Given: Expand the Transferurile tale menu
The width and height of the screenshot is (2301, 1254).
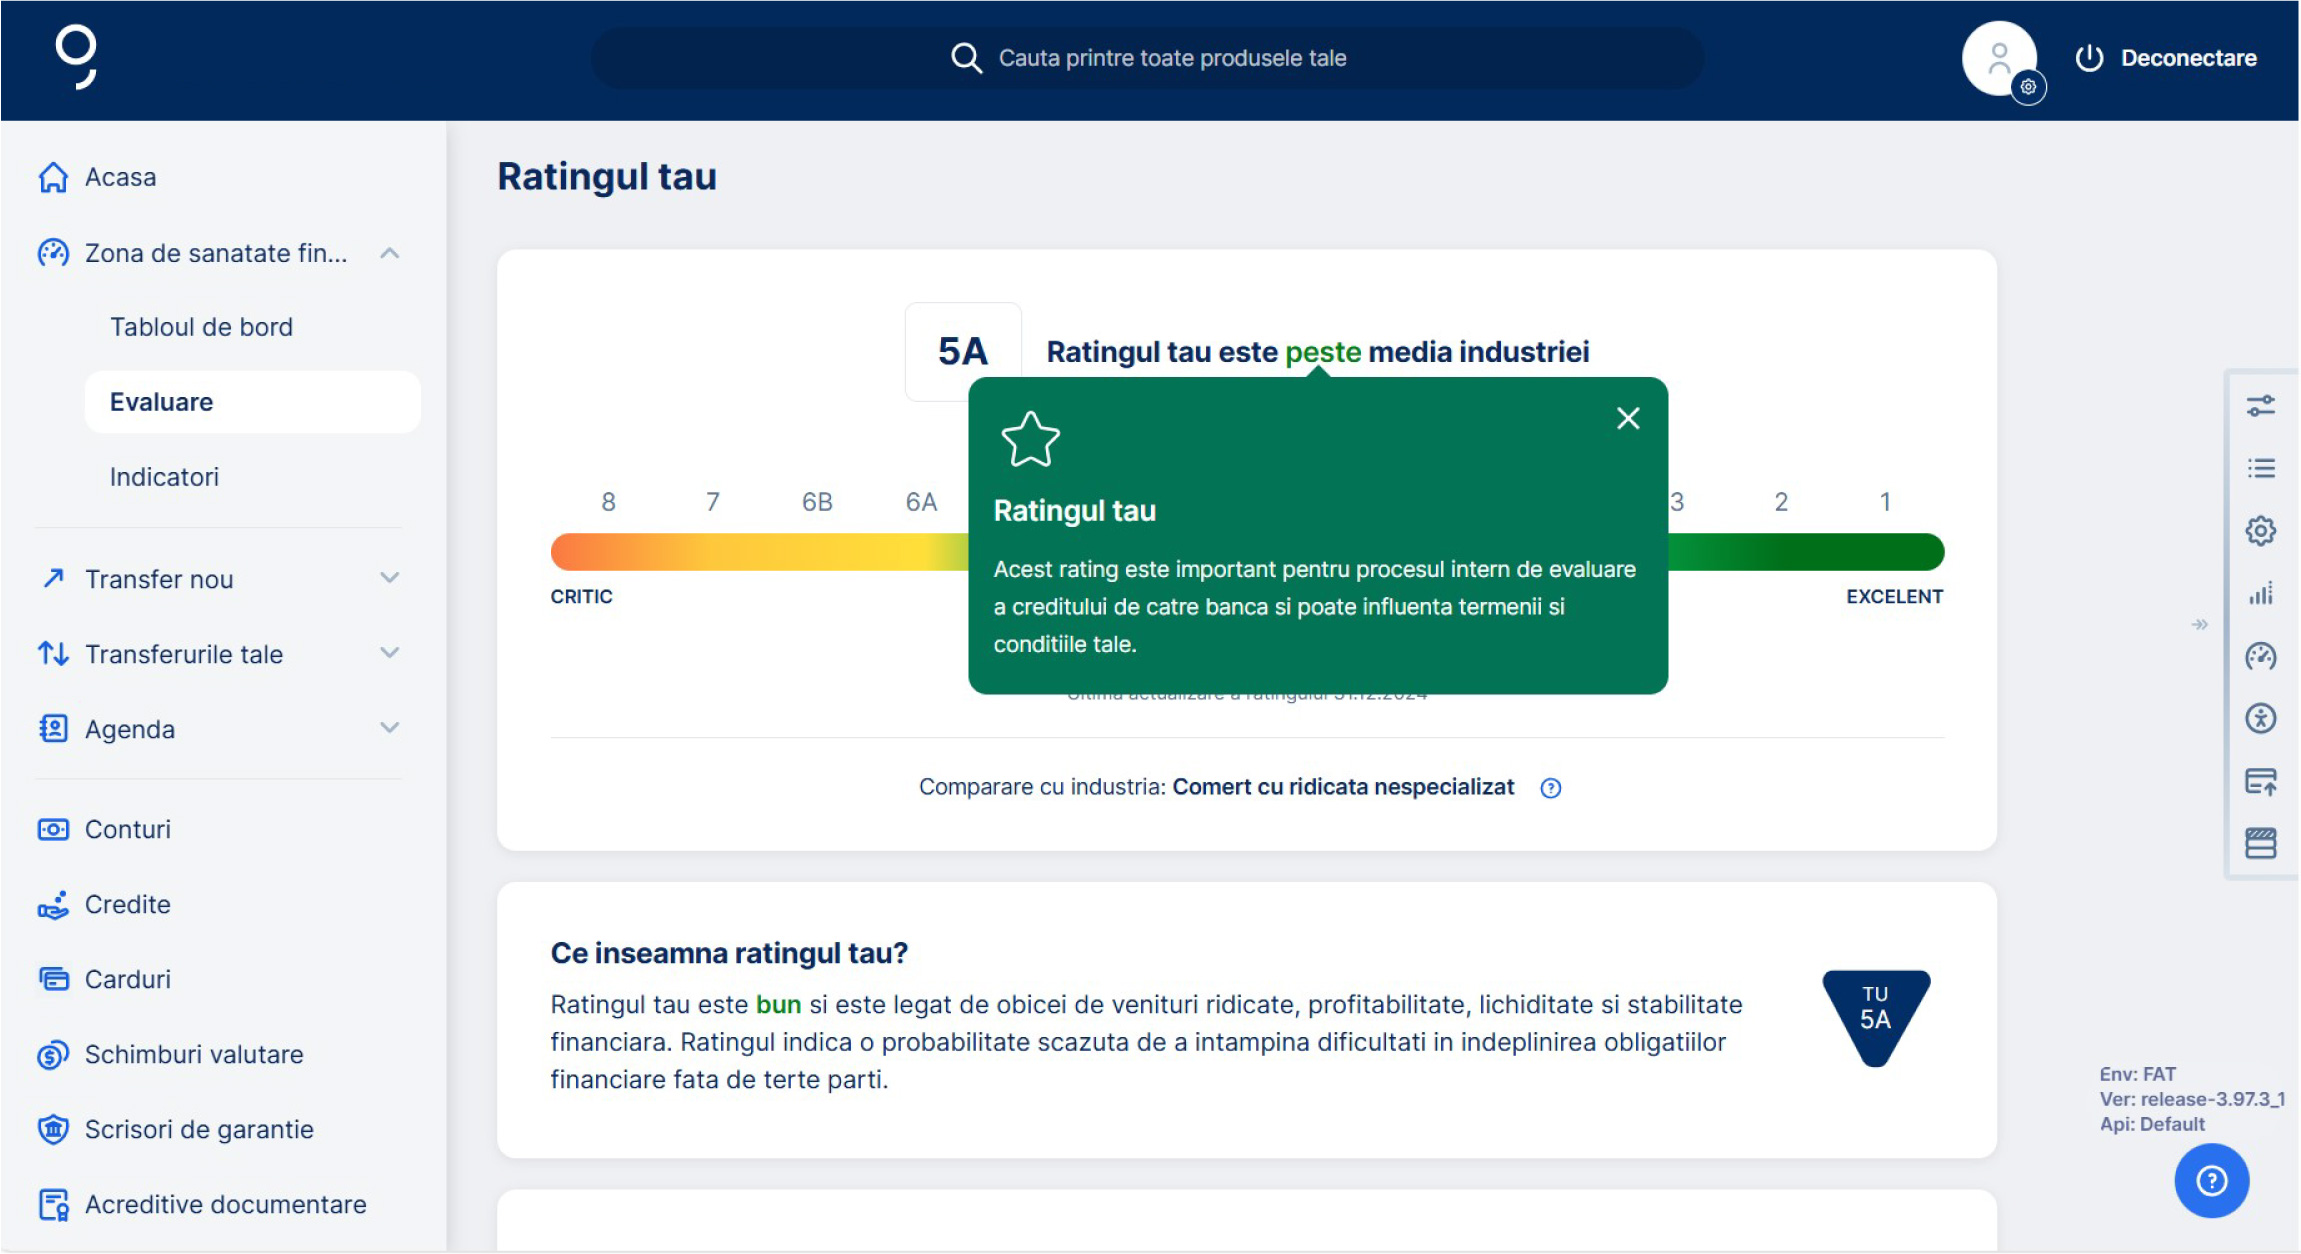Looking at the screenshot, I should (x=390, y=653).
